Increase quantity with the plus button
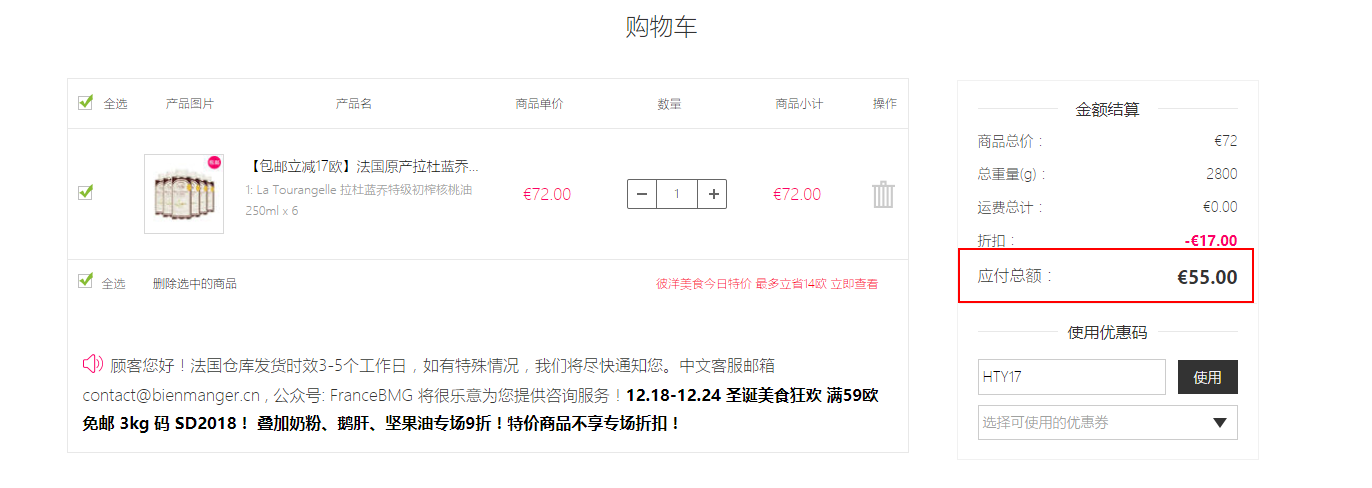Viewport: 1372px width, 488px height. coord(712,194)
